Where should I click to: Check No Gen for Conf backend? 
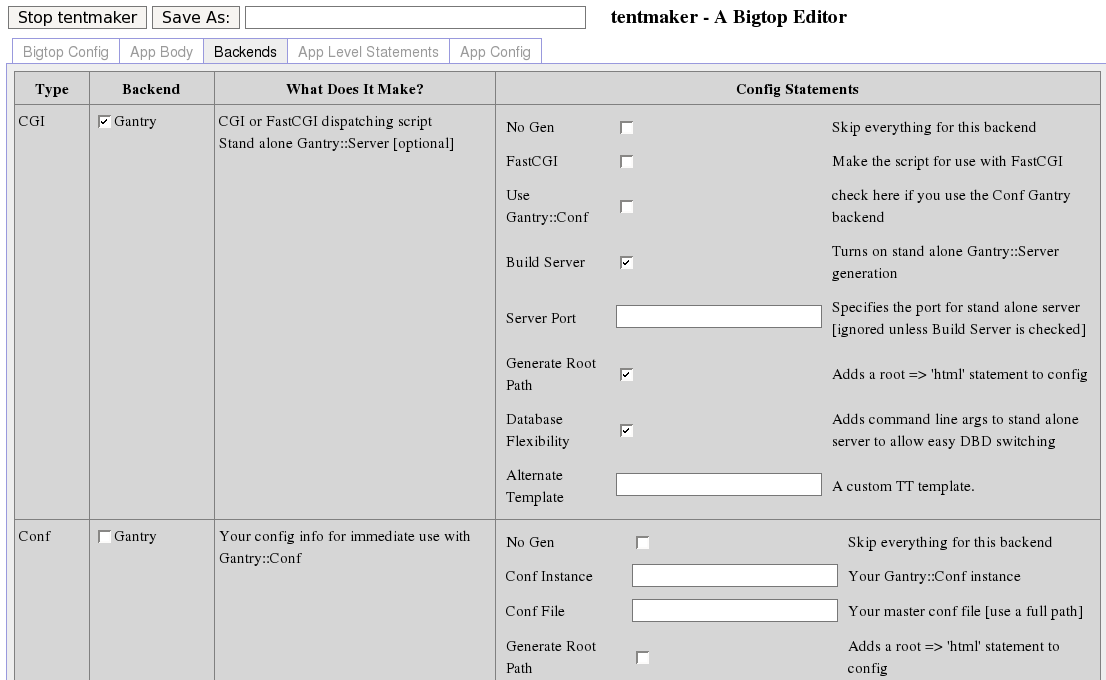tap(642, 542)
